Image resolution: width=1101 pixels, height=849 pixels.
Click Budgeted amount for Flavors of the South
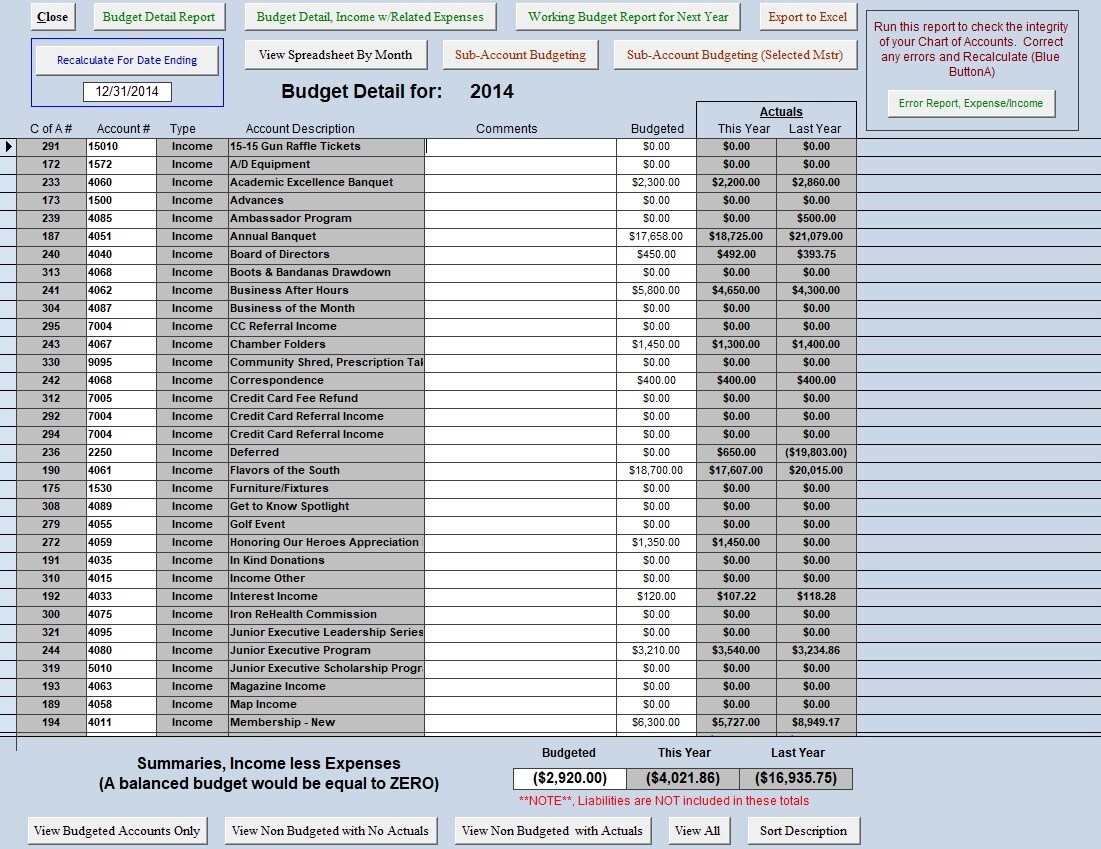tap(657, 470)
